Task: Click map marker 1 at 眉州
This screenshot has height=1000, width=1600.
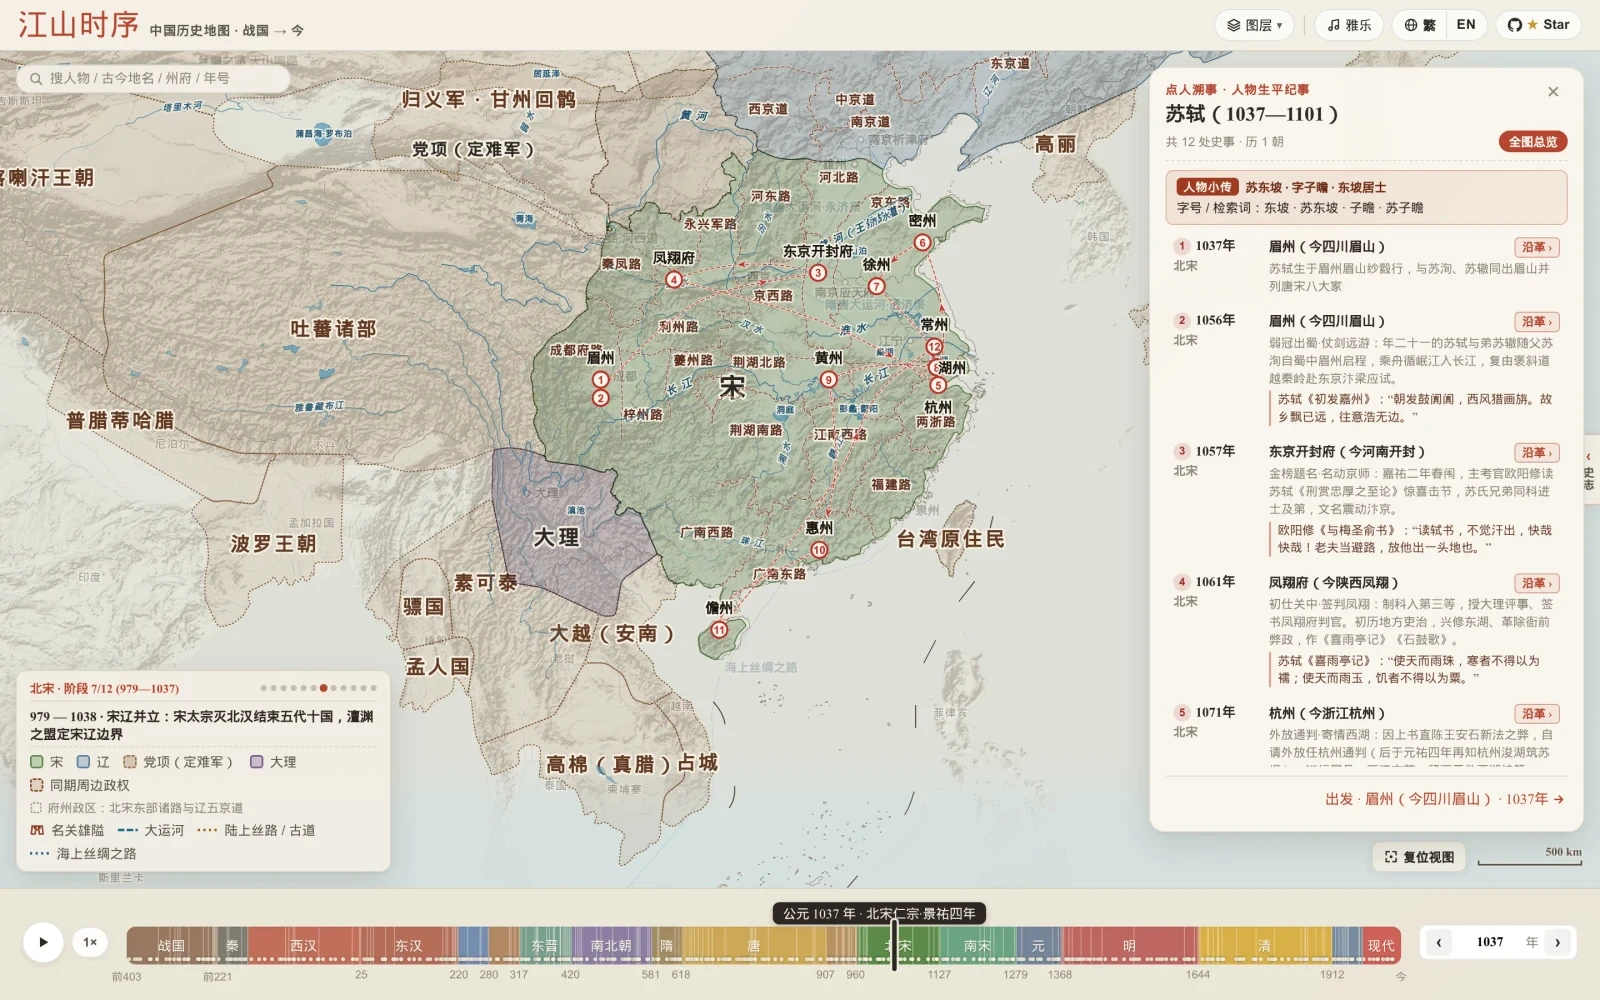Action: coord(600,380)
